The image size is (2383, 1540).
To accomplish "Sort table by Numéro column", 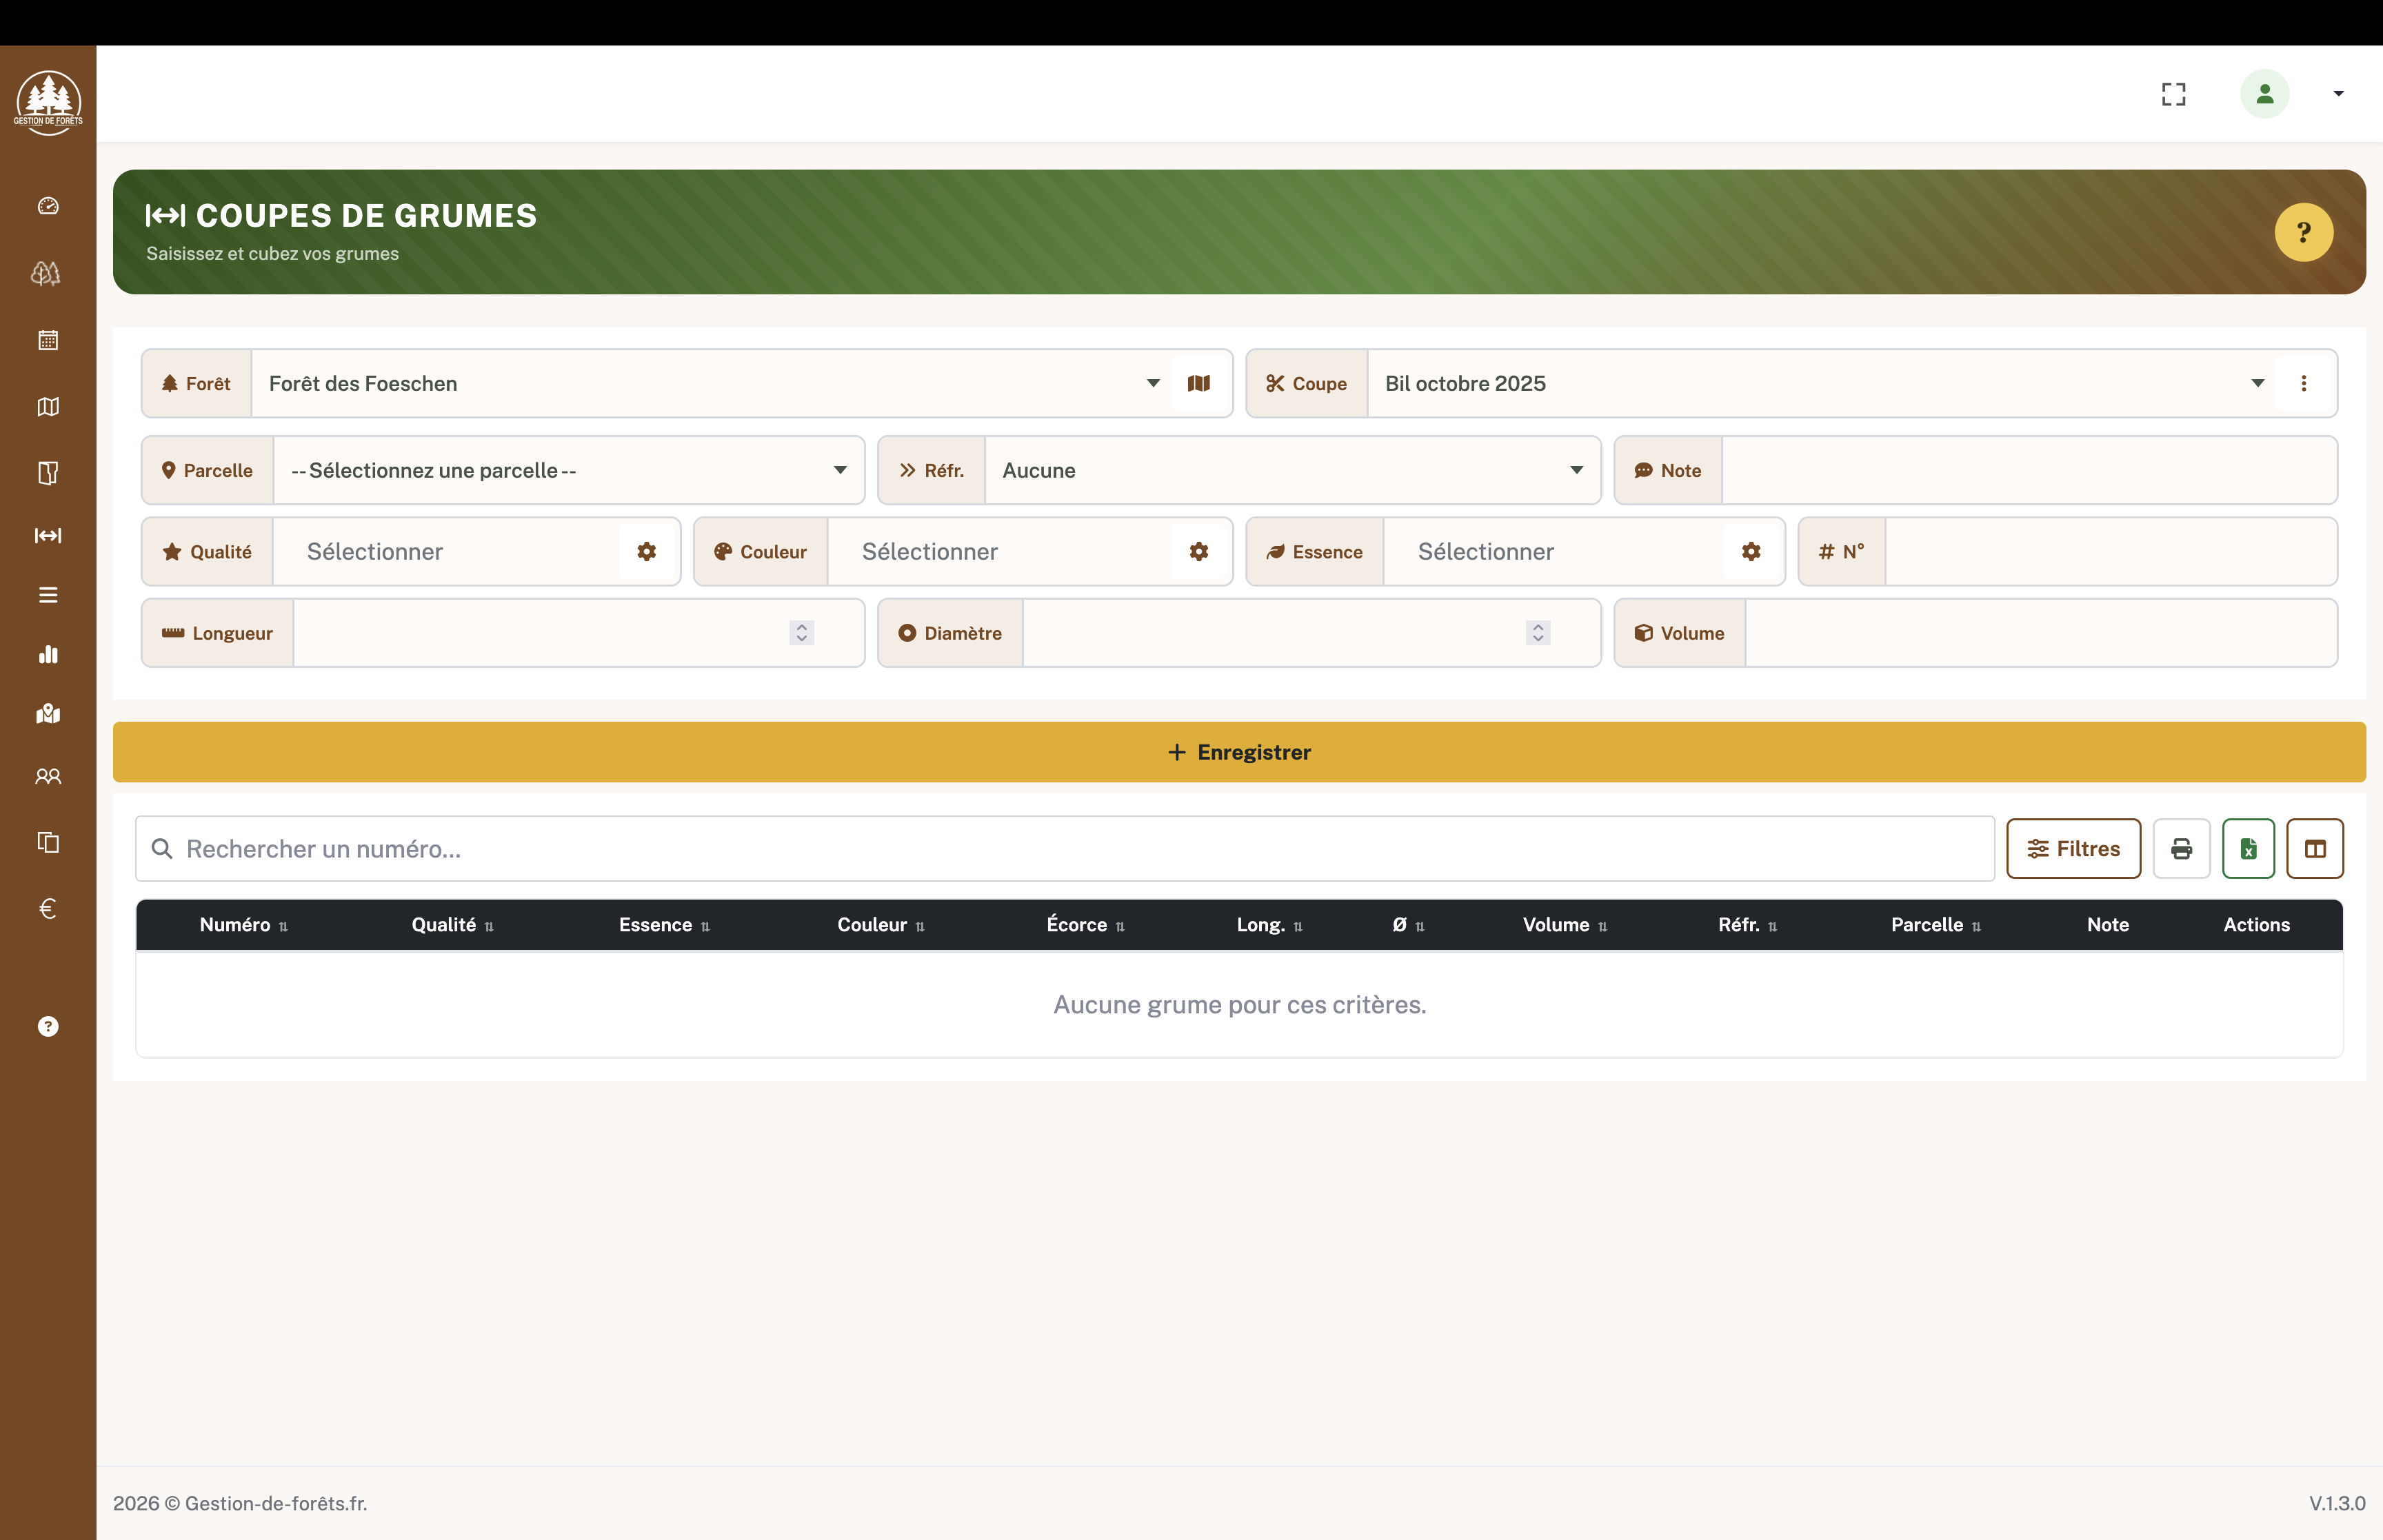I will click(x=243, y=925).
